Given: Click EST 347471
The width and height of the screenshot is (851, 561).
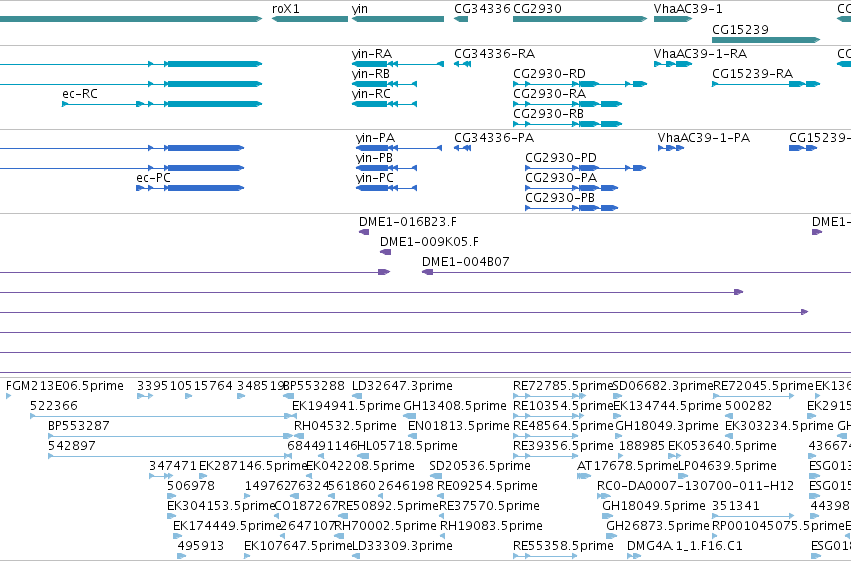Looking at the screenshot, I should click(x=161, y=476).
